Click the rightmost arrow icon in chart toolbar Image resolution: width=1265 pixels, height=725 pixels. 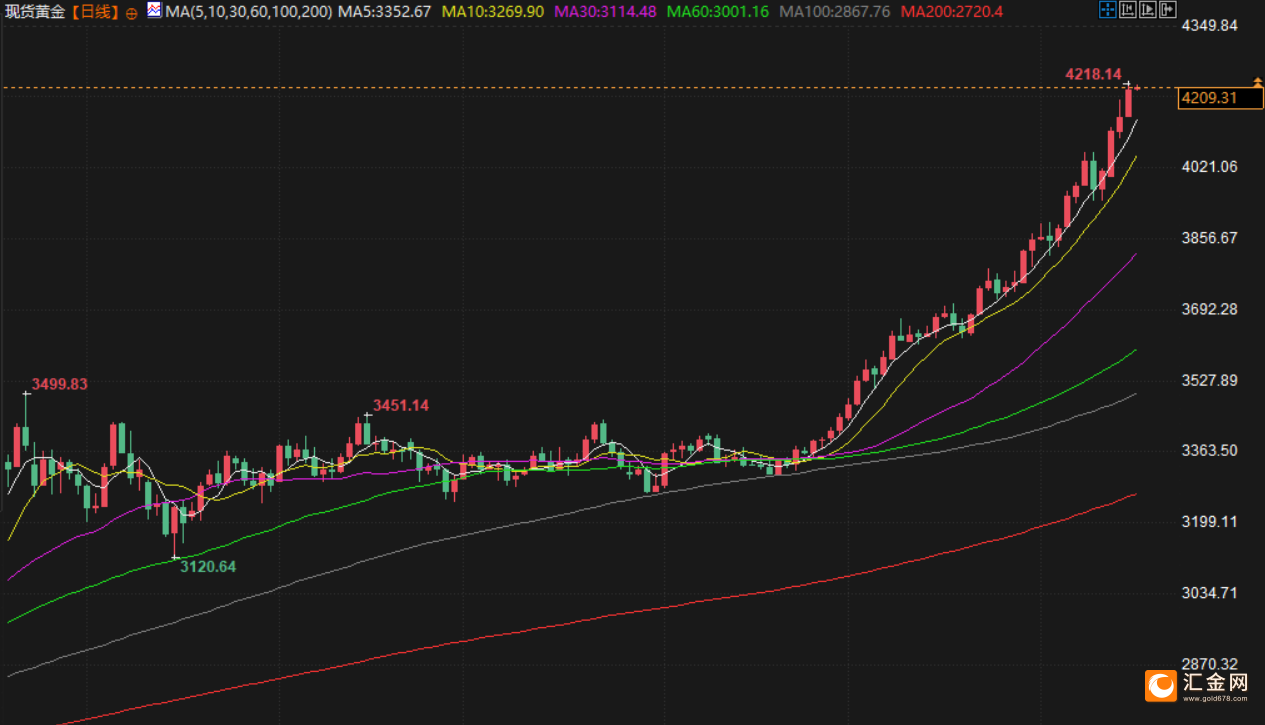(1168, 10)
